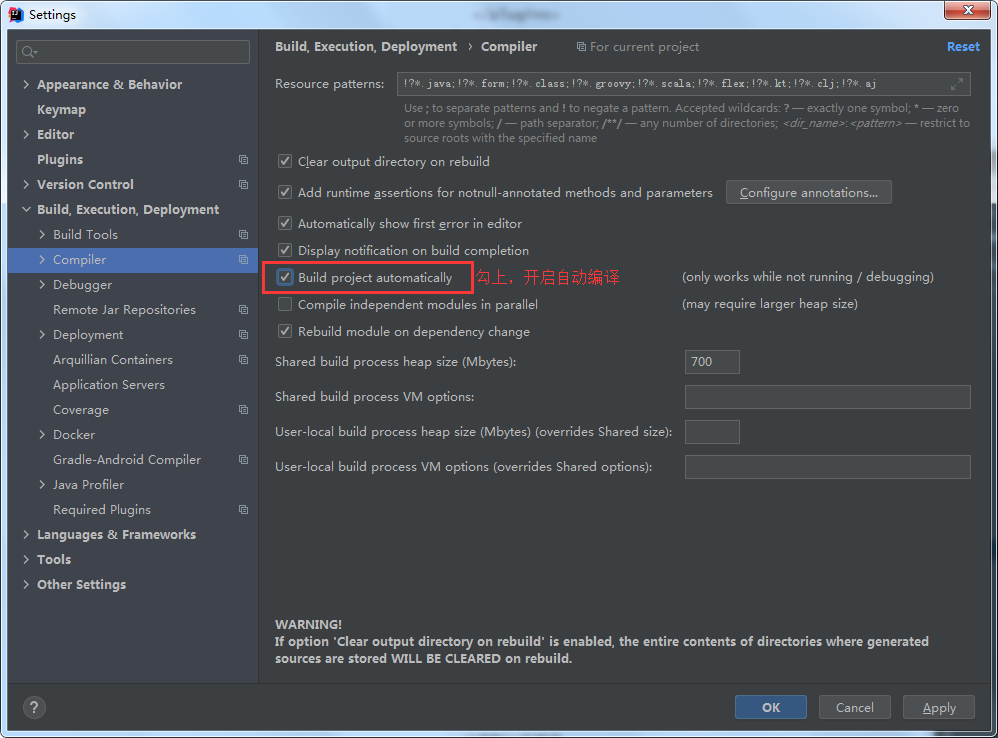Expand the Editor section
Screen dimensions: 998x738
pos(26,134)
